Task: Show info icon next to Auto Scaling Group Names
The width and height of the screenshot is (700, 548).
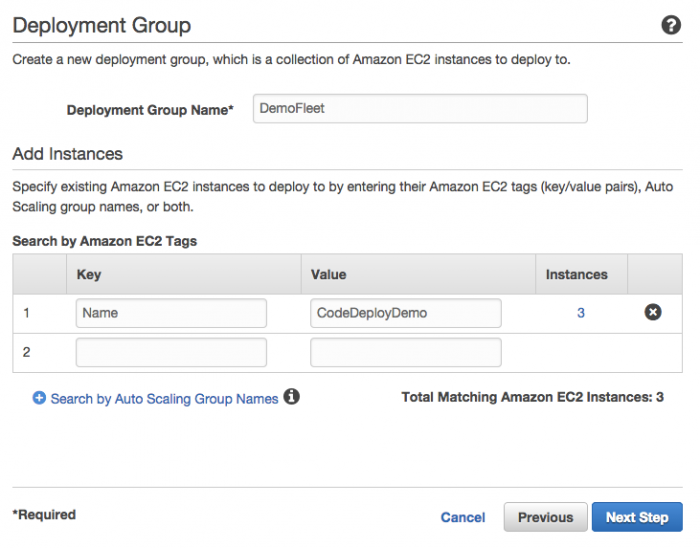Action: 292,396
